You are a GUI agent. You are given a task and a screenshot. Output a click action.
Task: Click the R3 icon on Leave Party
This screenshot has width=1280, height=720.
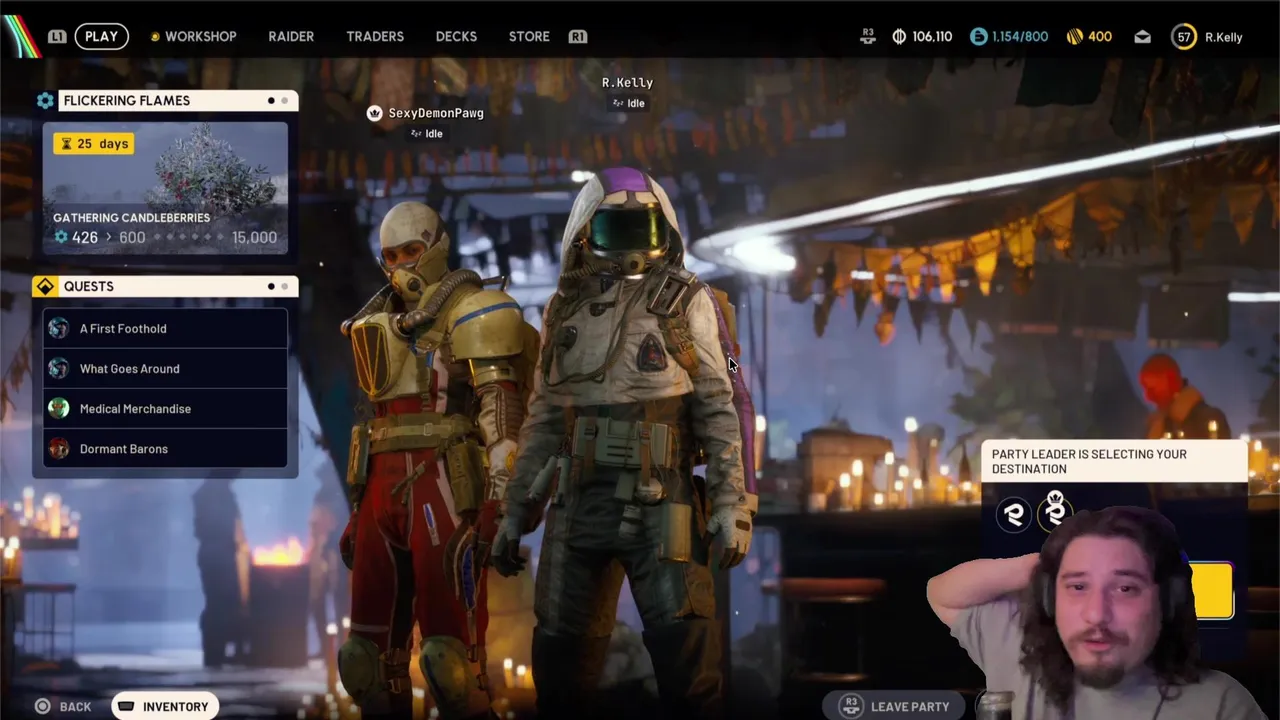tap(851, 706)
